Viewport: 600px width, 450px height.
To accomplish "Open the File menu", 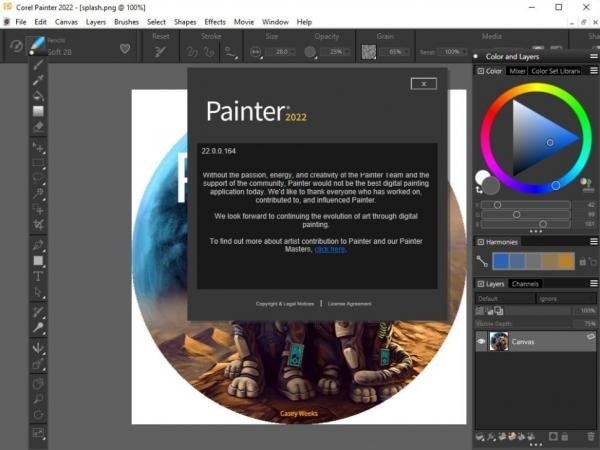I will (21, 22).
